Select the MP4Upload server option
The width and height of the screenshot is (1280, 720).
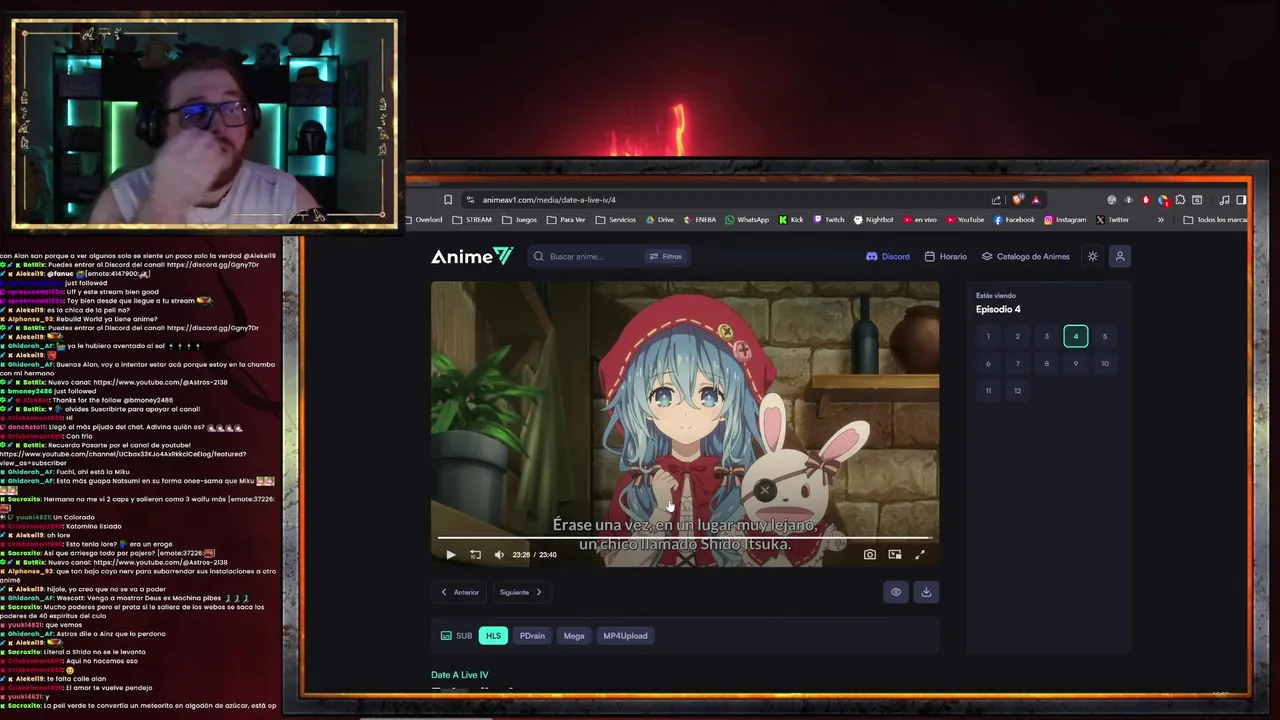[x=625, y=635]
